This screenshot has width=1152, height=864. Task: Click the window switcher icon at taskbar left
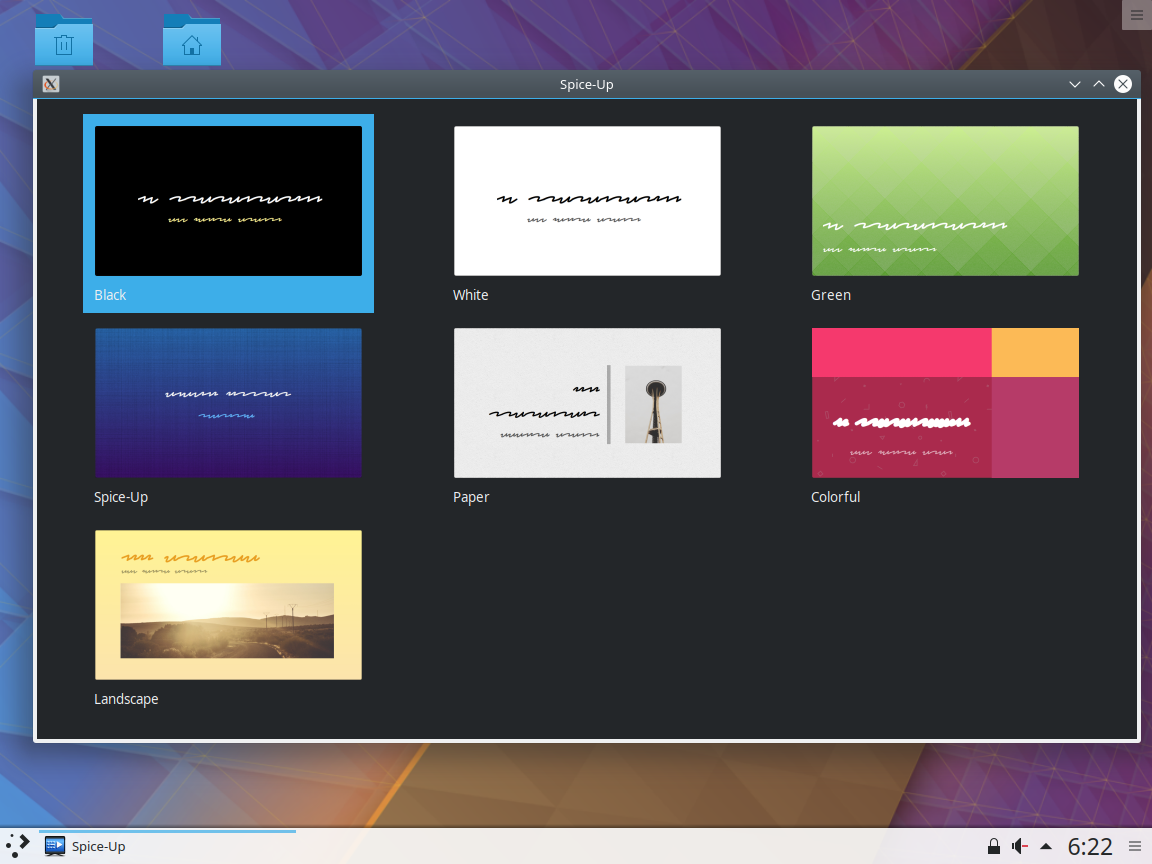(16, 846)
